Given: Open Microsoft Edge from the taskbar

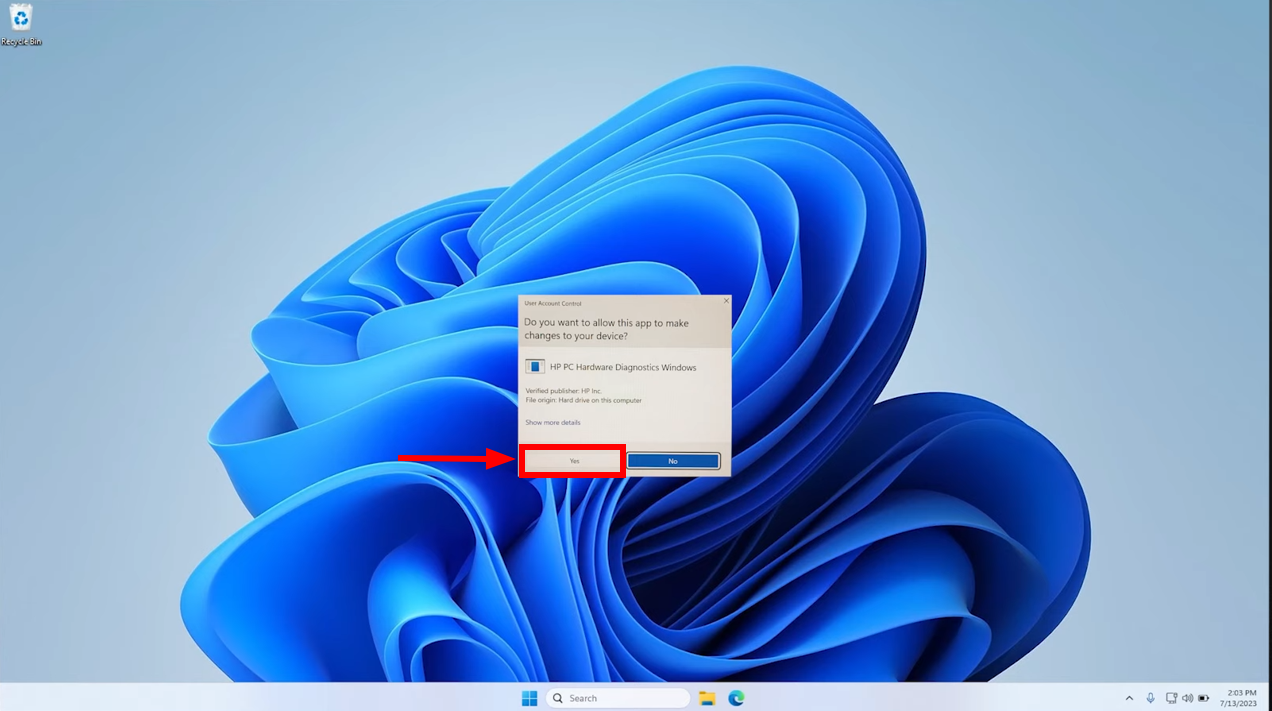Looking at the screenshot, I should pyautogui.click(x=736, y=697).
